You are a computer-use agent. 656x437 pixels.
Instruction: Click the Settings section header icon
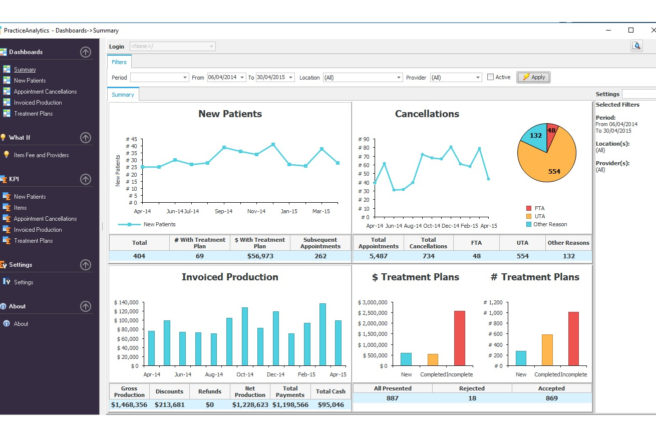pos(3,265)
